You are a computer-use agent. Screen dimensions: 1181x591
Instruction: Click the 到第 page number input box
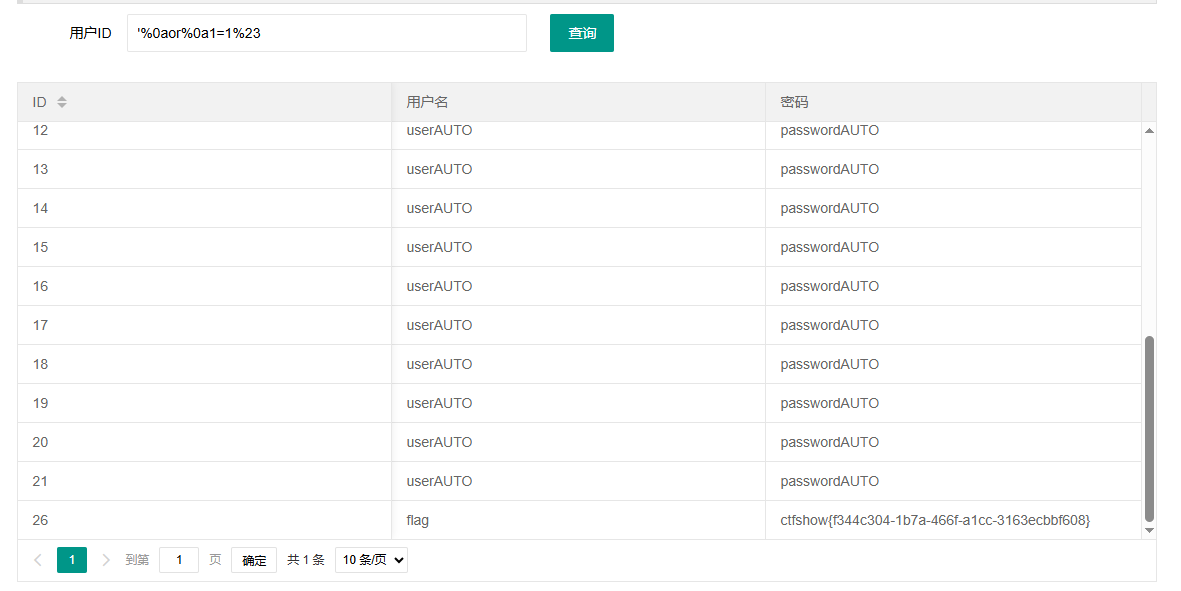click(x=179, y=560)
